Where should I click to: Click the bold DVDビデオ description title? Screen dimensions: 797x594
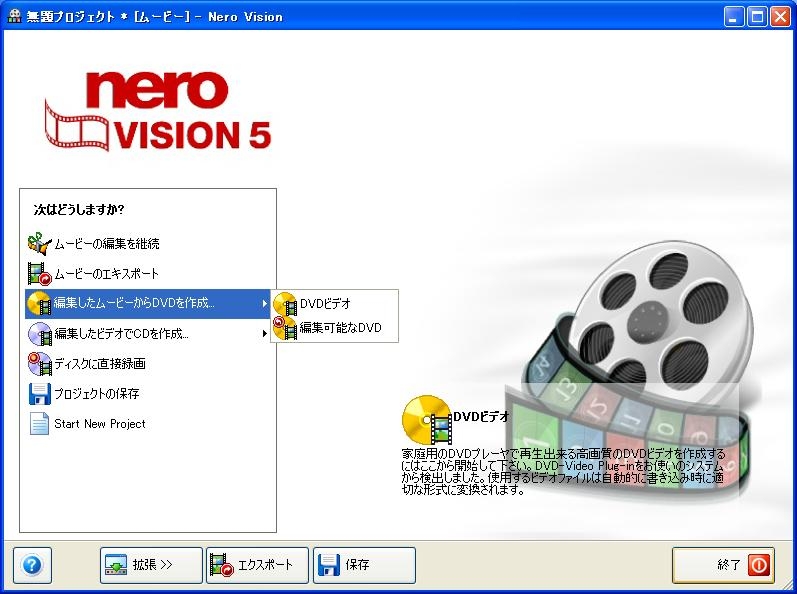pos(481,417)
